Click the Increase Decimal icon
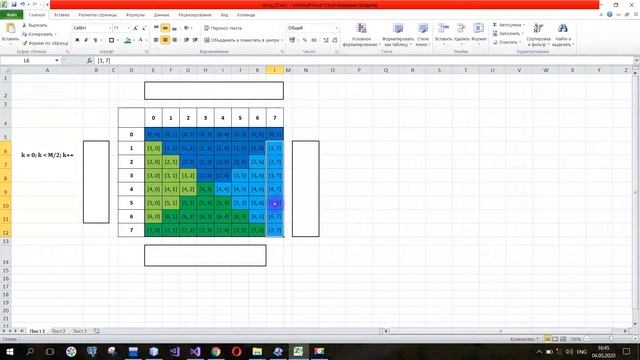Viewport: 640px width, 360px height. click(x=326, y=40)
